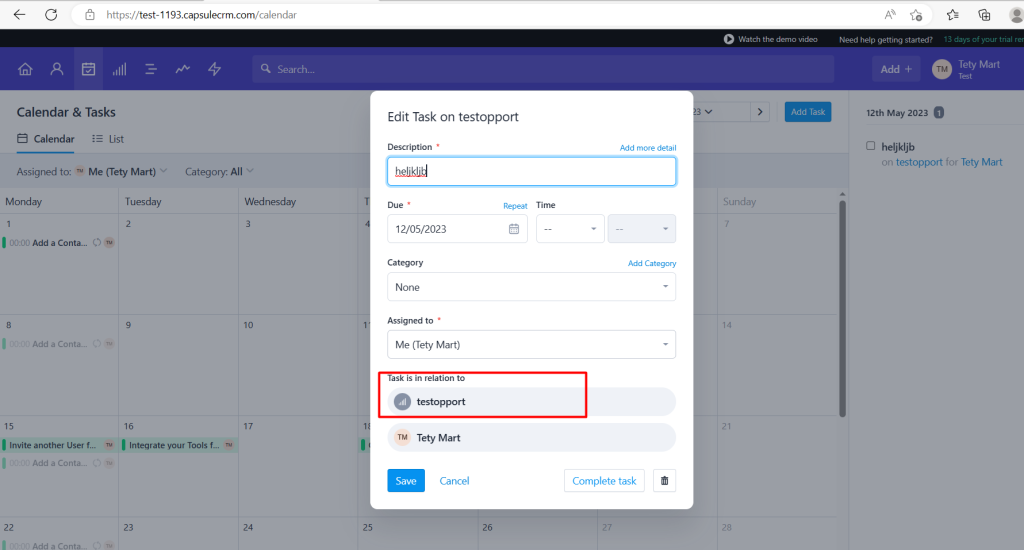Click the testopport opportunity icon
Image resolution: width=1024 pixels, height=550 pixels.
click(402, 402)
